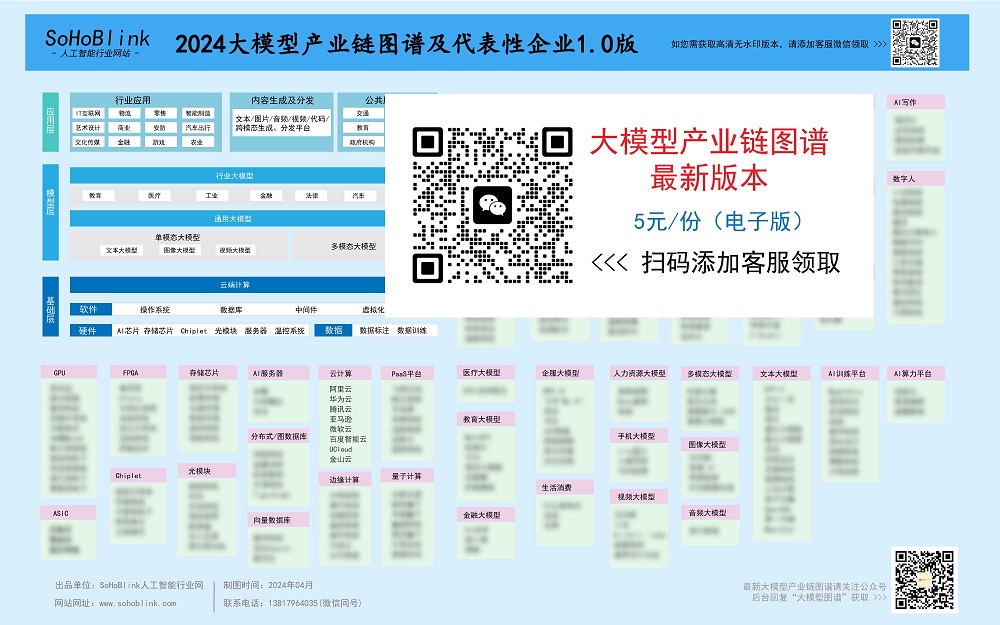Click the contact phone number 13817964035
The image size is (1000, 625).
click(293, 603)
